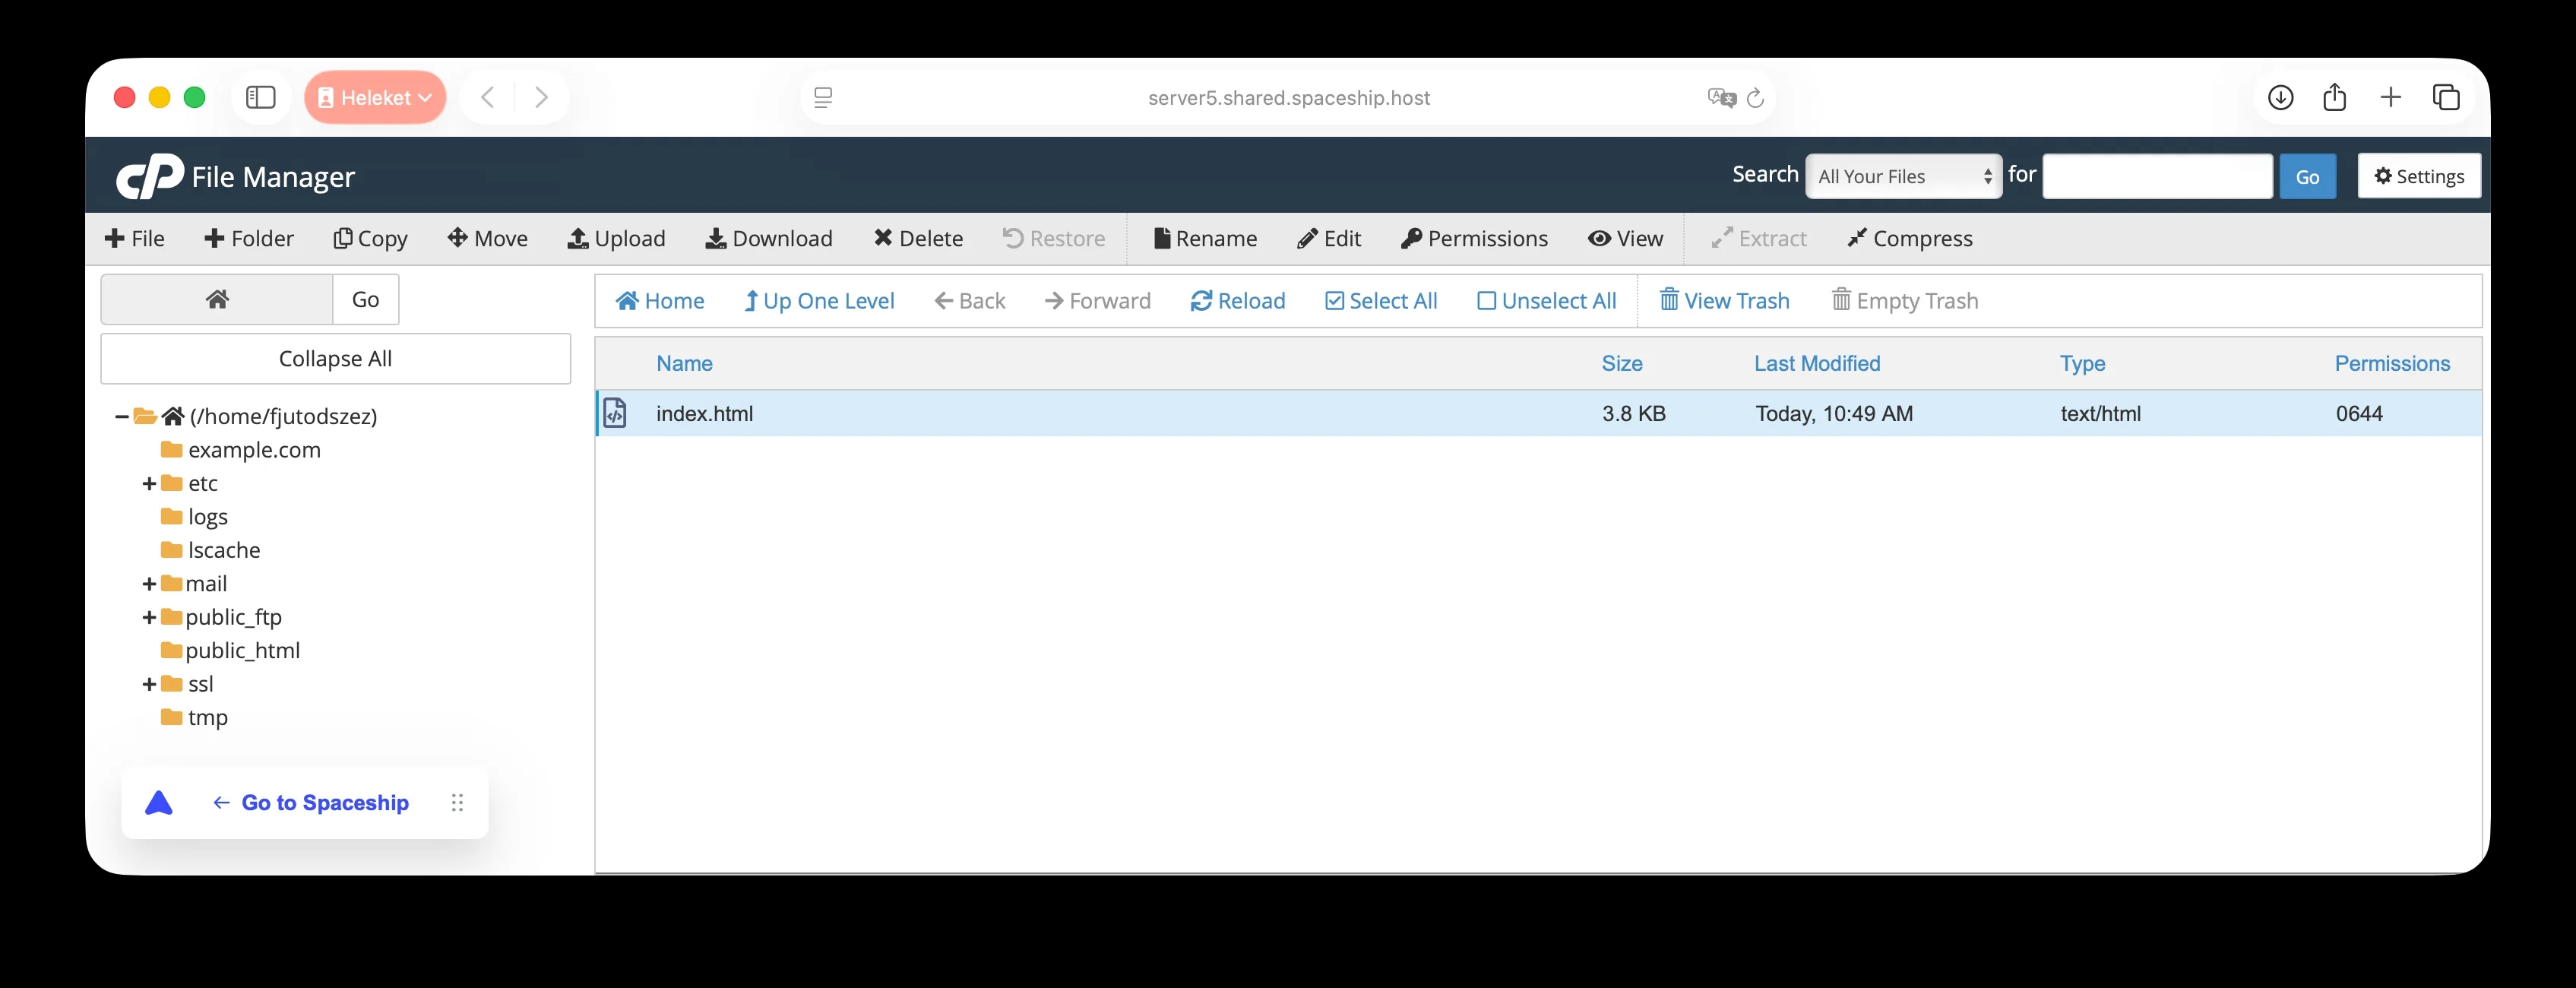Copy the selected file
Image resolution: width=2576 pixels, height=988 pixels.
(x=370, y=238)
